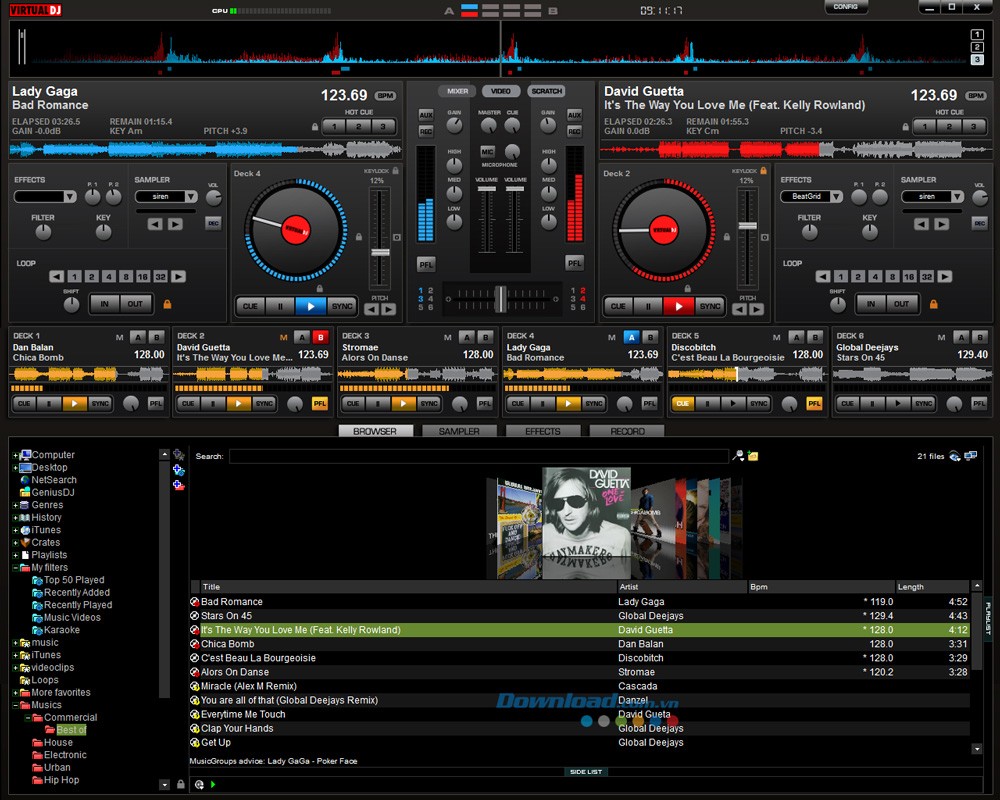Click the NetSearch icon in the browser sidebar

(x=25, y=480)
